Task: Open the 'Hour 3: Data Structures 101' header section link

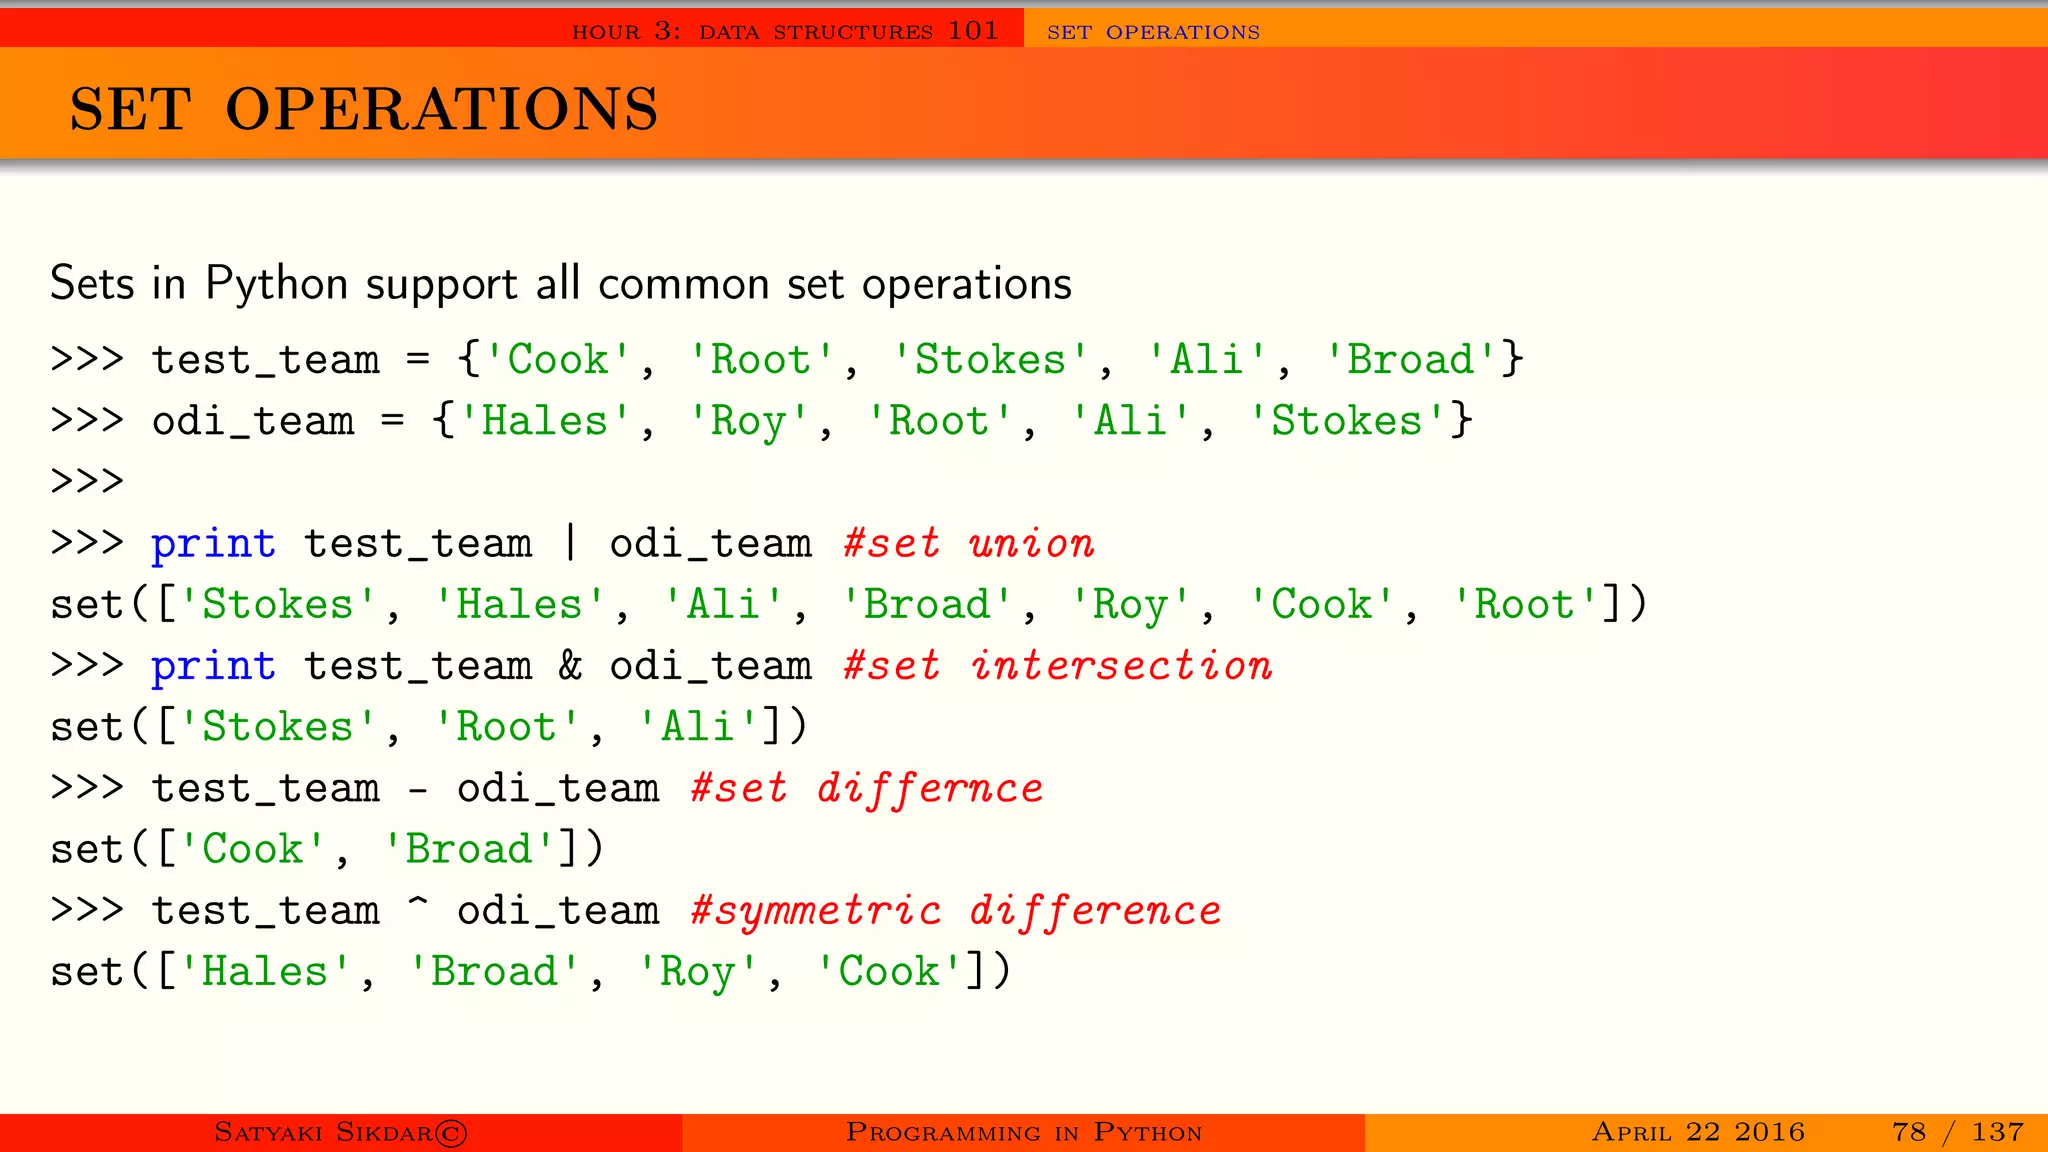Action: pyautogui.click(x=785, y=31)
